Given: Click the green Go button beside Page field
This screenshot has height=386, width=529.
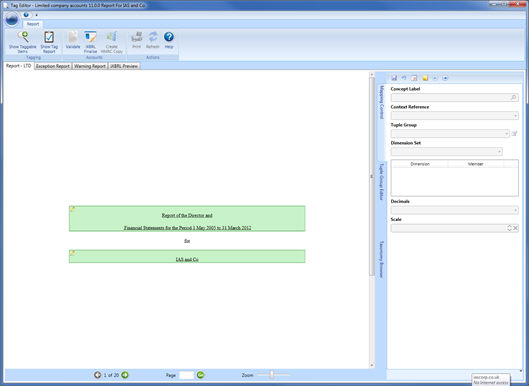Looking at the screenshot, I should click(200, 375).
